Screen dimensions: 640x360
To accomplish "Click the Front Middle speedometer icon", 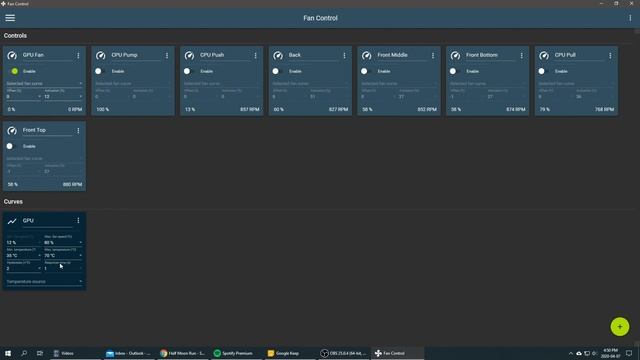I will tap(367, 55).
